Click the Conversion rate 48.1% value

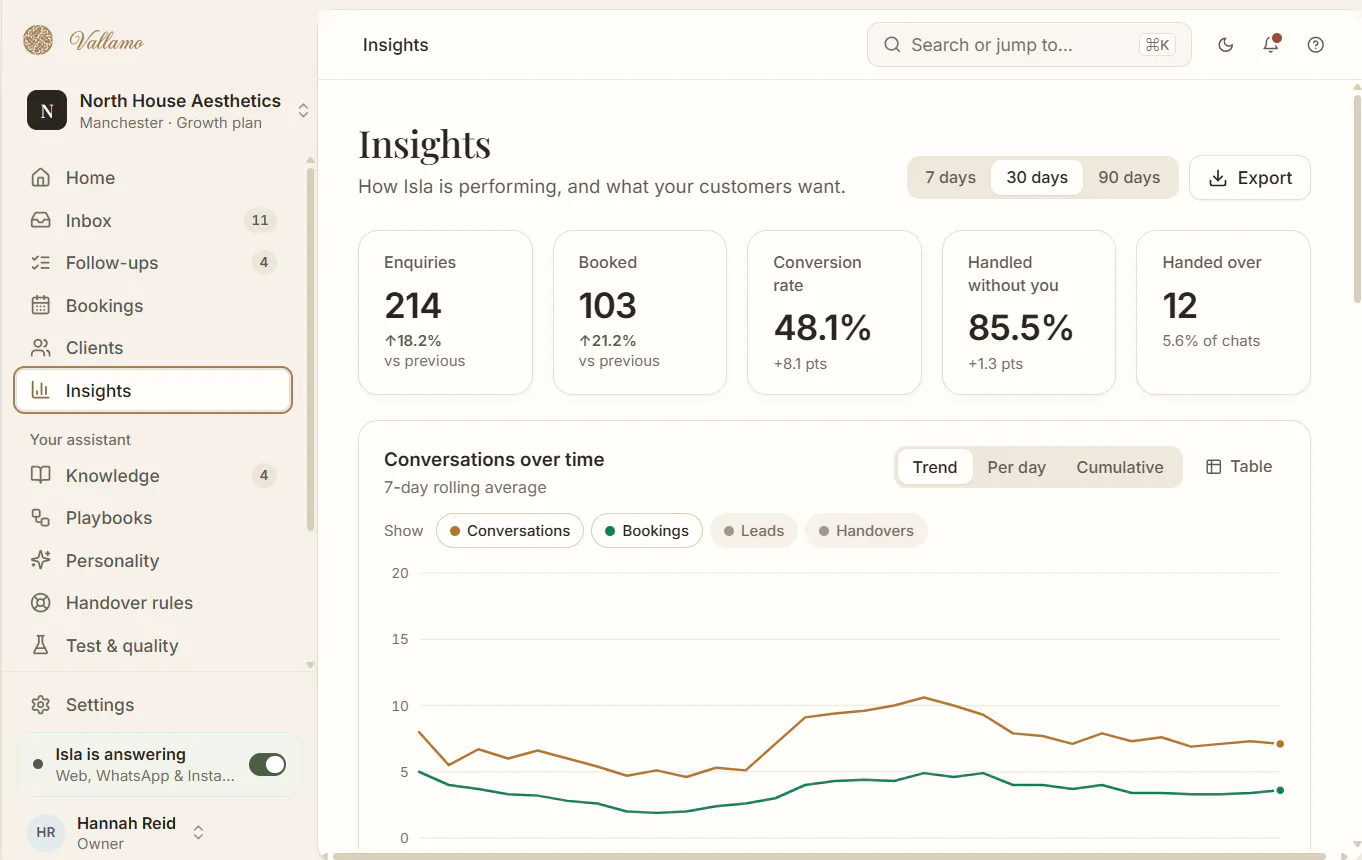coord(822,328)
